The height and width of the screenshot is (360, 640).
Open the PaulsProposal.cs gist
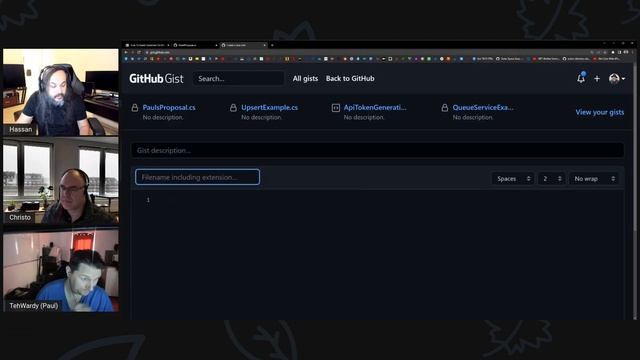click(169, 107)
